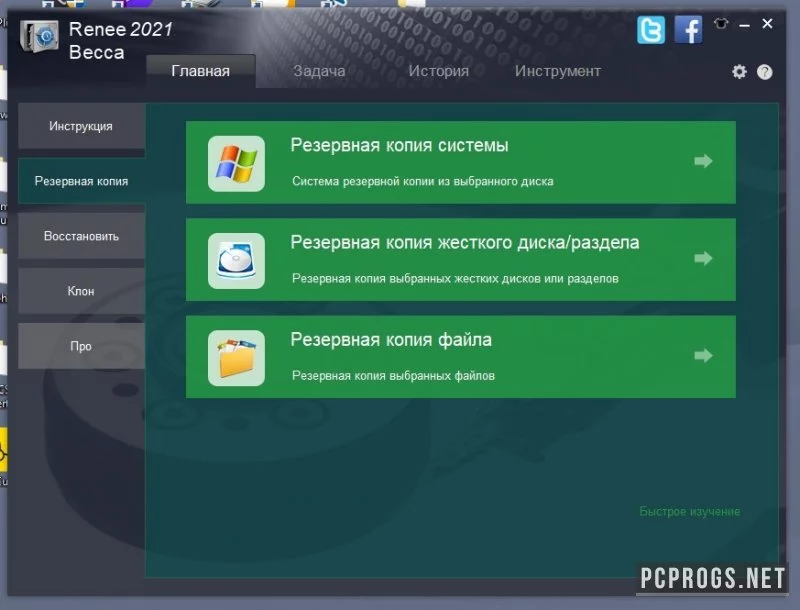The width and height of the screenshot is (800, 610).
Task: Click the folder file backup icon
Action: click(236, 358)
